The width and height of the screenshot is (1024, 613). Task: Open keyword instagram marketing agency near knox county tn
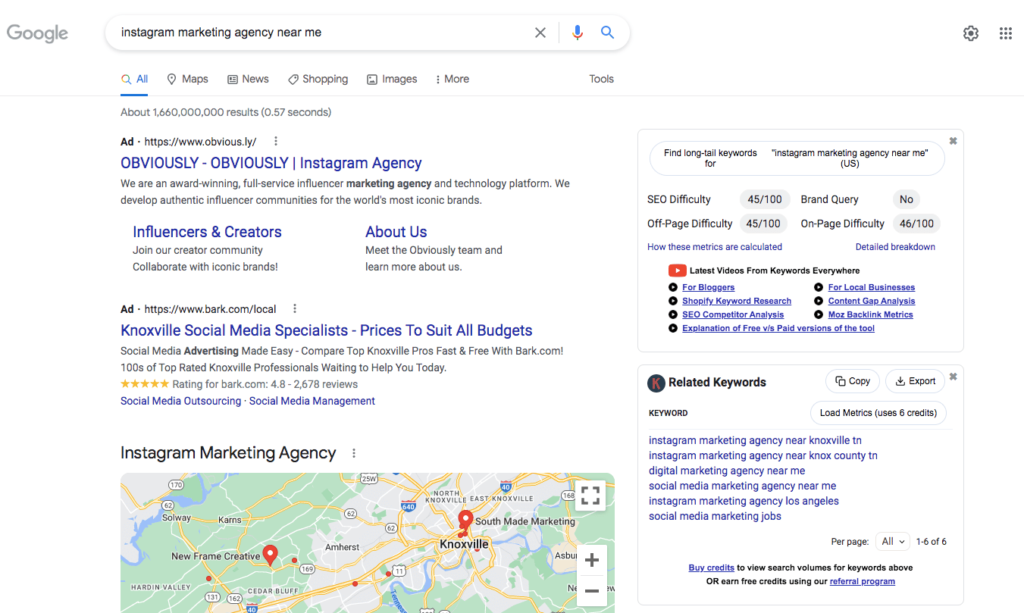763,456
